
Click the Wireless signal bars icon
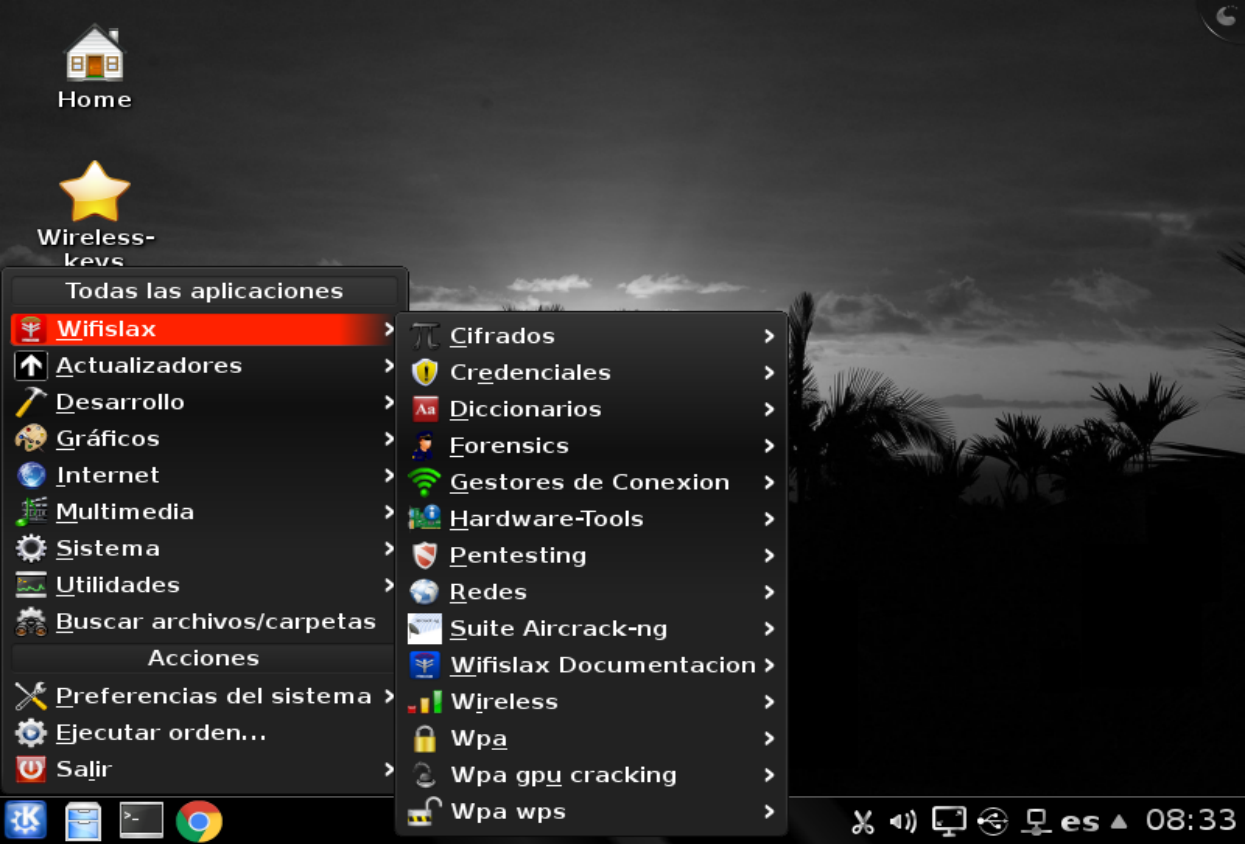tap(425, 702)
